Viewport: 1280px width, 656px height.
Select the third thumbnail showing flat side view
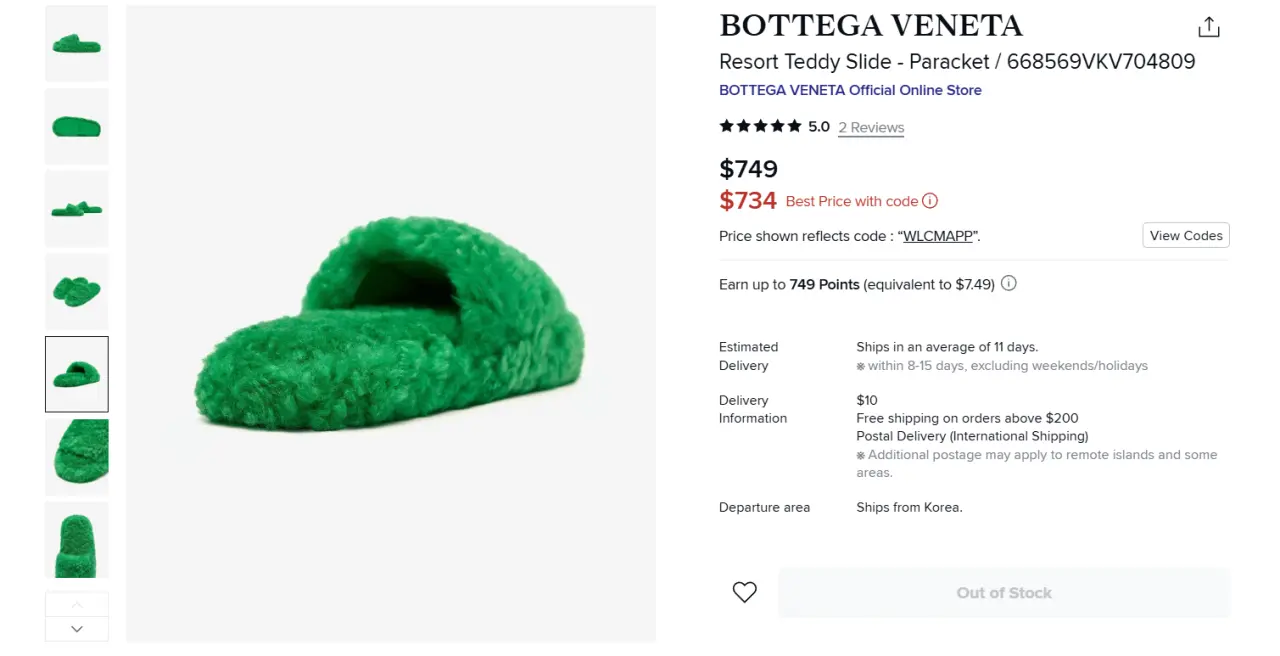tap(77, 209)
